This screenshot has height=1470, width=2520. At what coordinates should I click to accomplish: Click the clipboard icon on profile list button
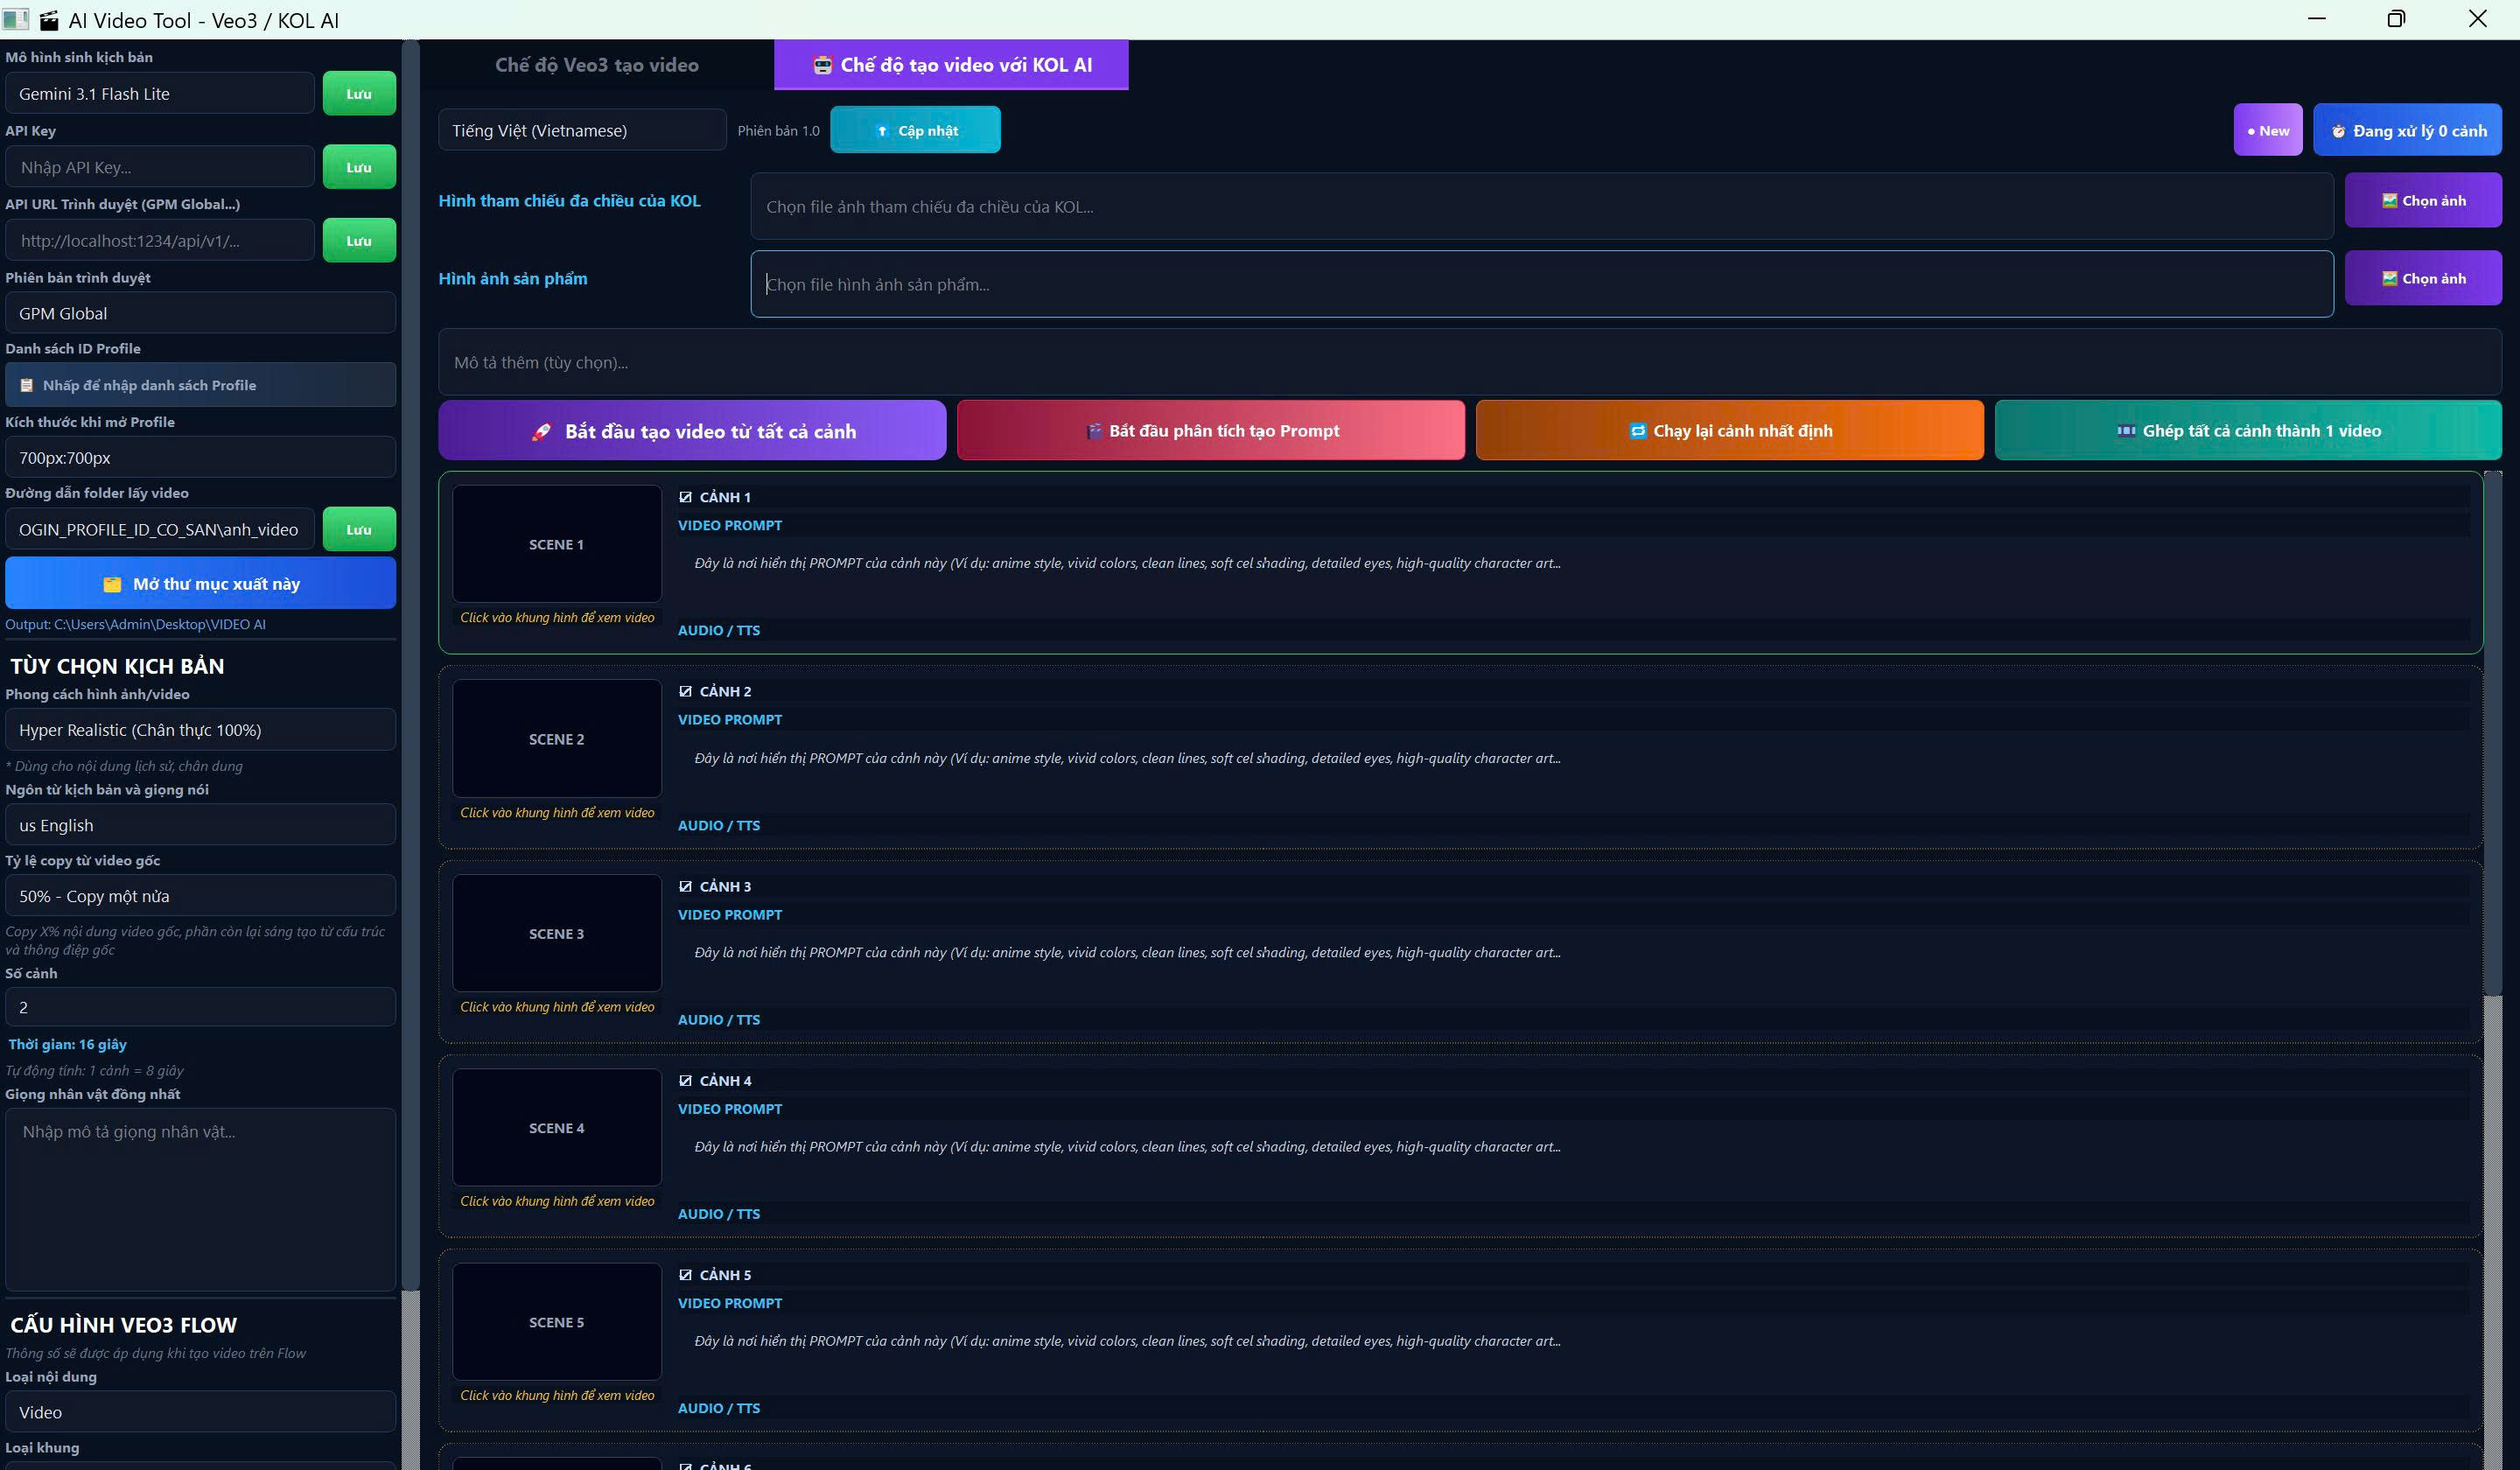point(27,385)
